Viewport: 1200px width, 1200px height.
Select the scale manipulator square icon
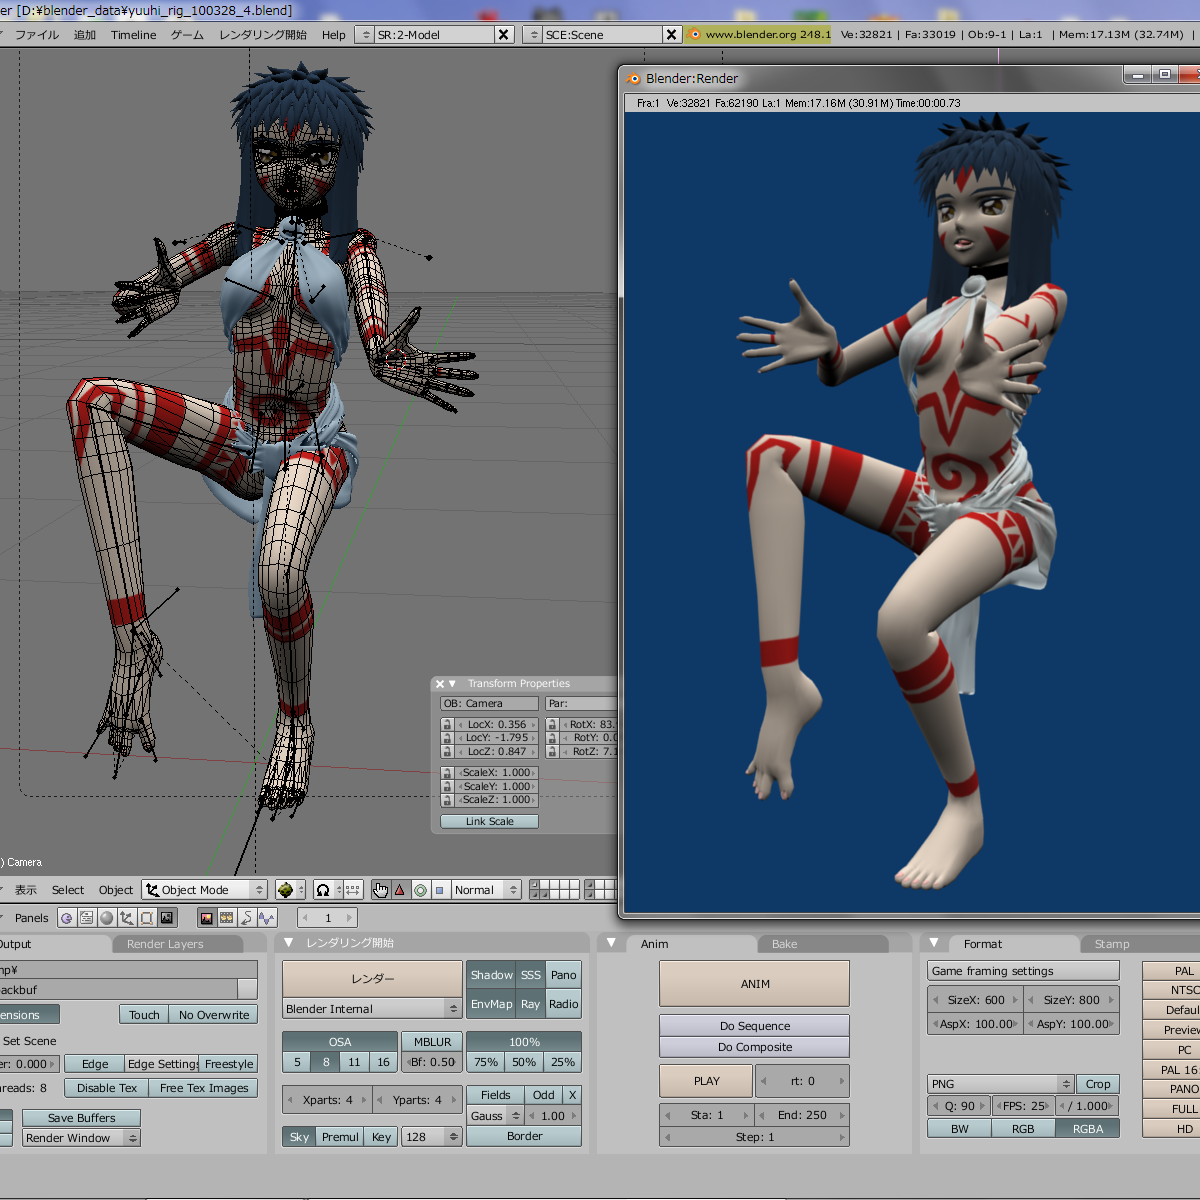coord(439,890)
